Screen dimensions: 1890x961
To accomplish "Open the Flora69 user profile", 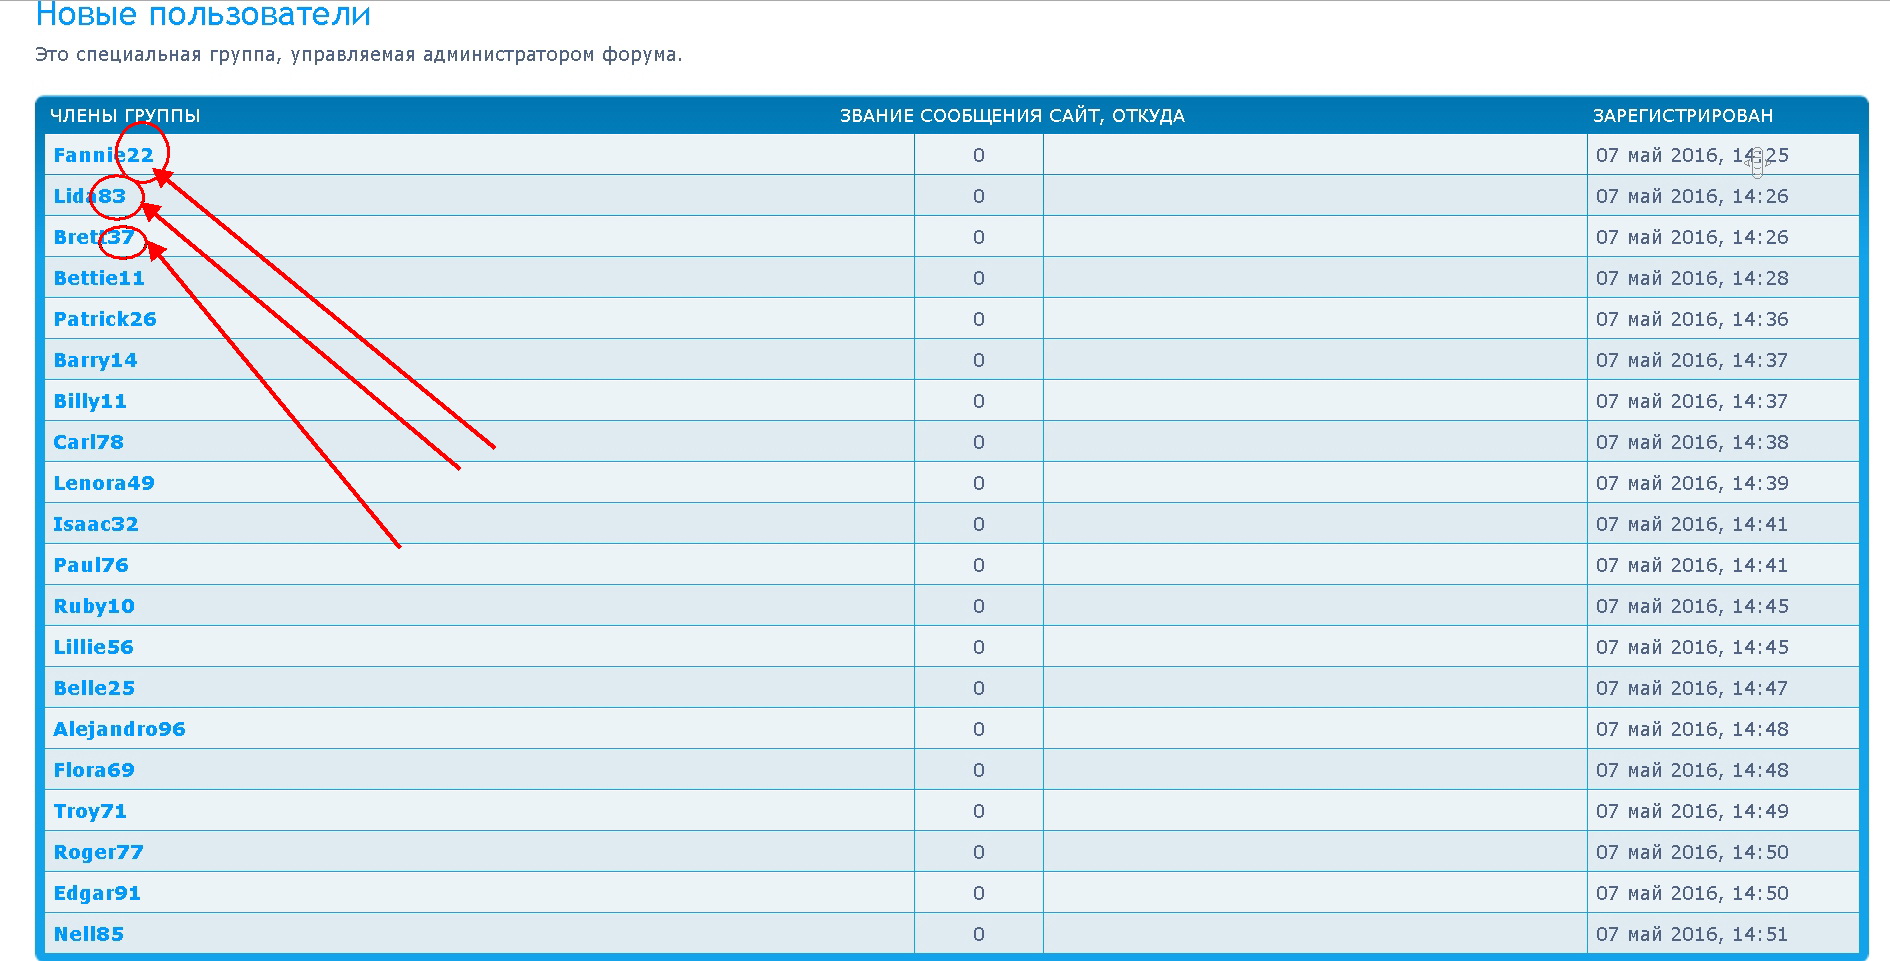I will (x=94, y=770).
